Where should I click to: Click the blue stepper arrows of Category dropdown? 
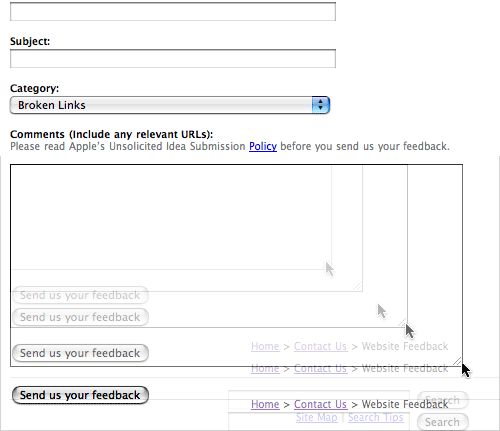point(321,105)
